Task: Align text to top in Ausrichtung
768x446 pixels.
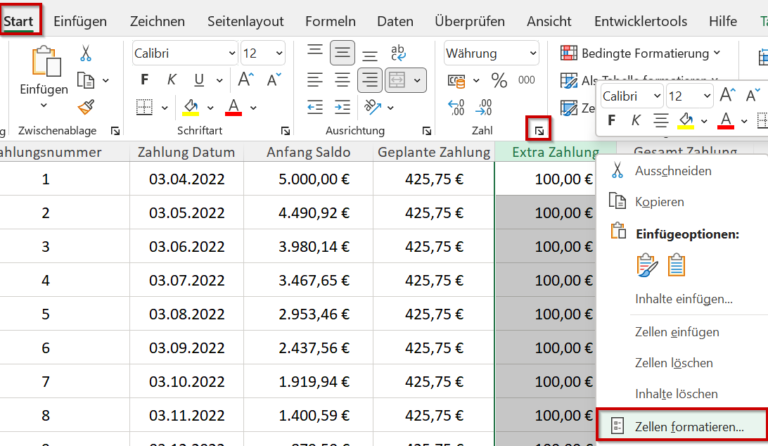Action: point(315,52)
